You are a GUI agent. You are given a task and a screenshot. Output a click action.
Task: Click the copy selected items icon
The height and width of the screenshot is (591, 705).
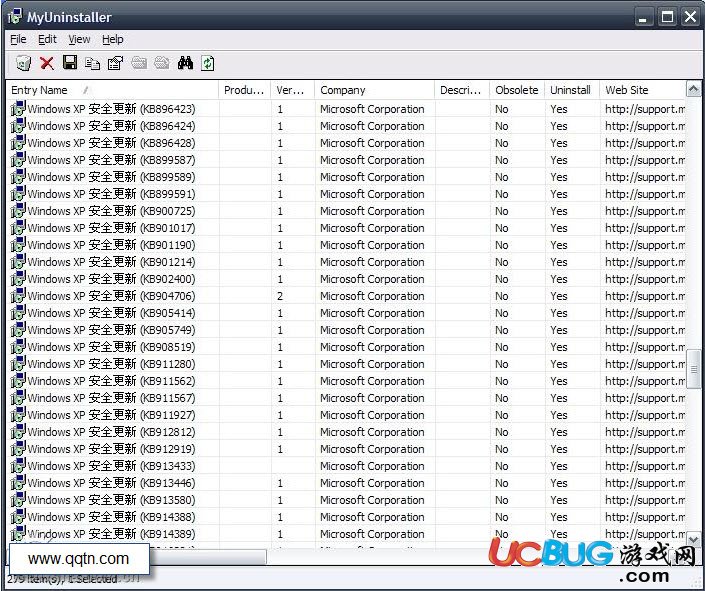[93, 63]
